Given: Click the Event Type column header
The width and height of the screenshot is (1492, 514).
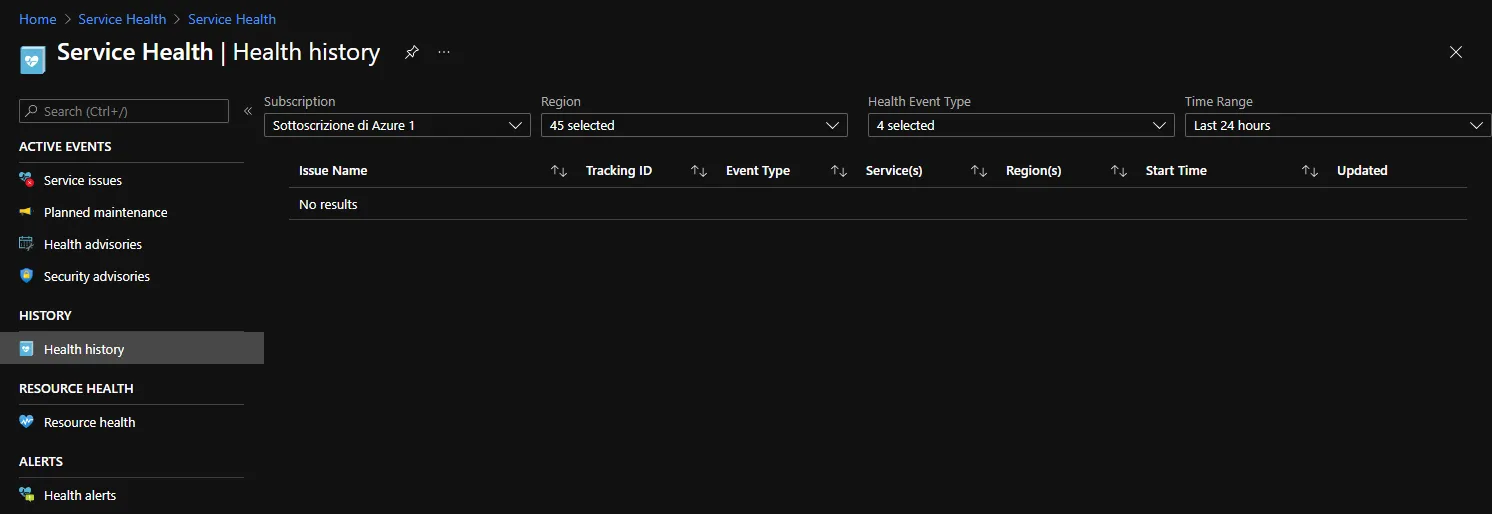Looking at the screenshot, I should 758,171.
